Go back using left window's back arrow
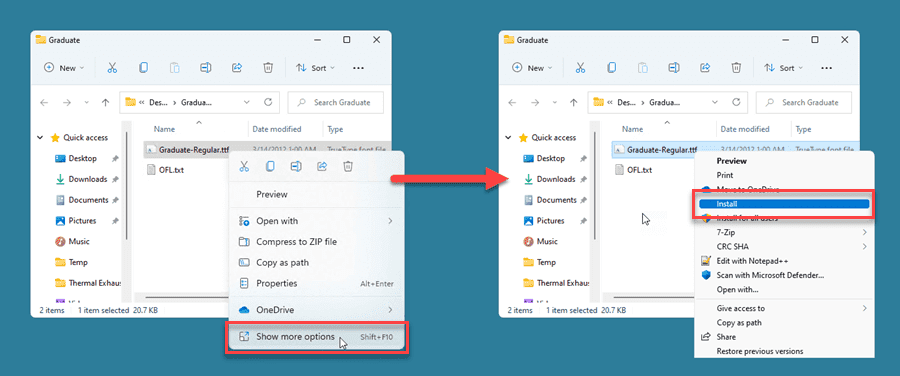The width and height of the screenshot is (900, 376). (44, 103)
